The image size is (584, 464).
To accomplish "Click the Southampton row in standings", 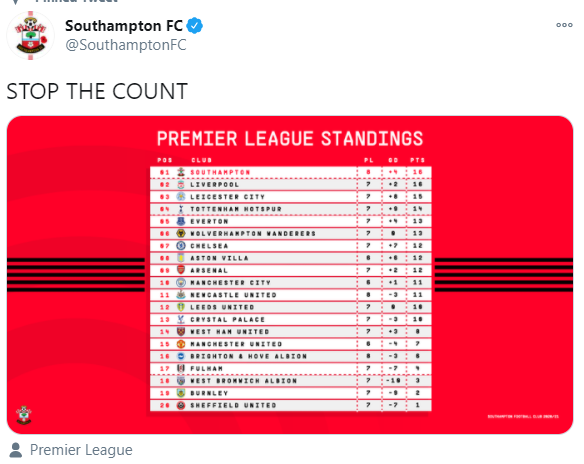I will pos(291,172).
